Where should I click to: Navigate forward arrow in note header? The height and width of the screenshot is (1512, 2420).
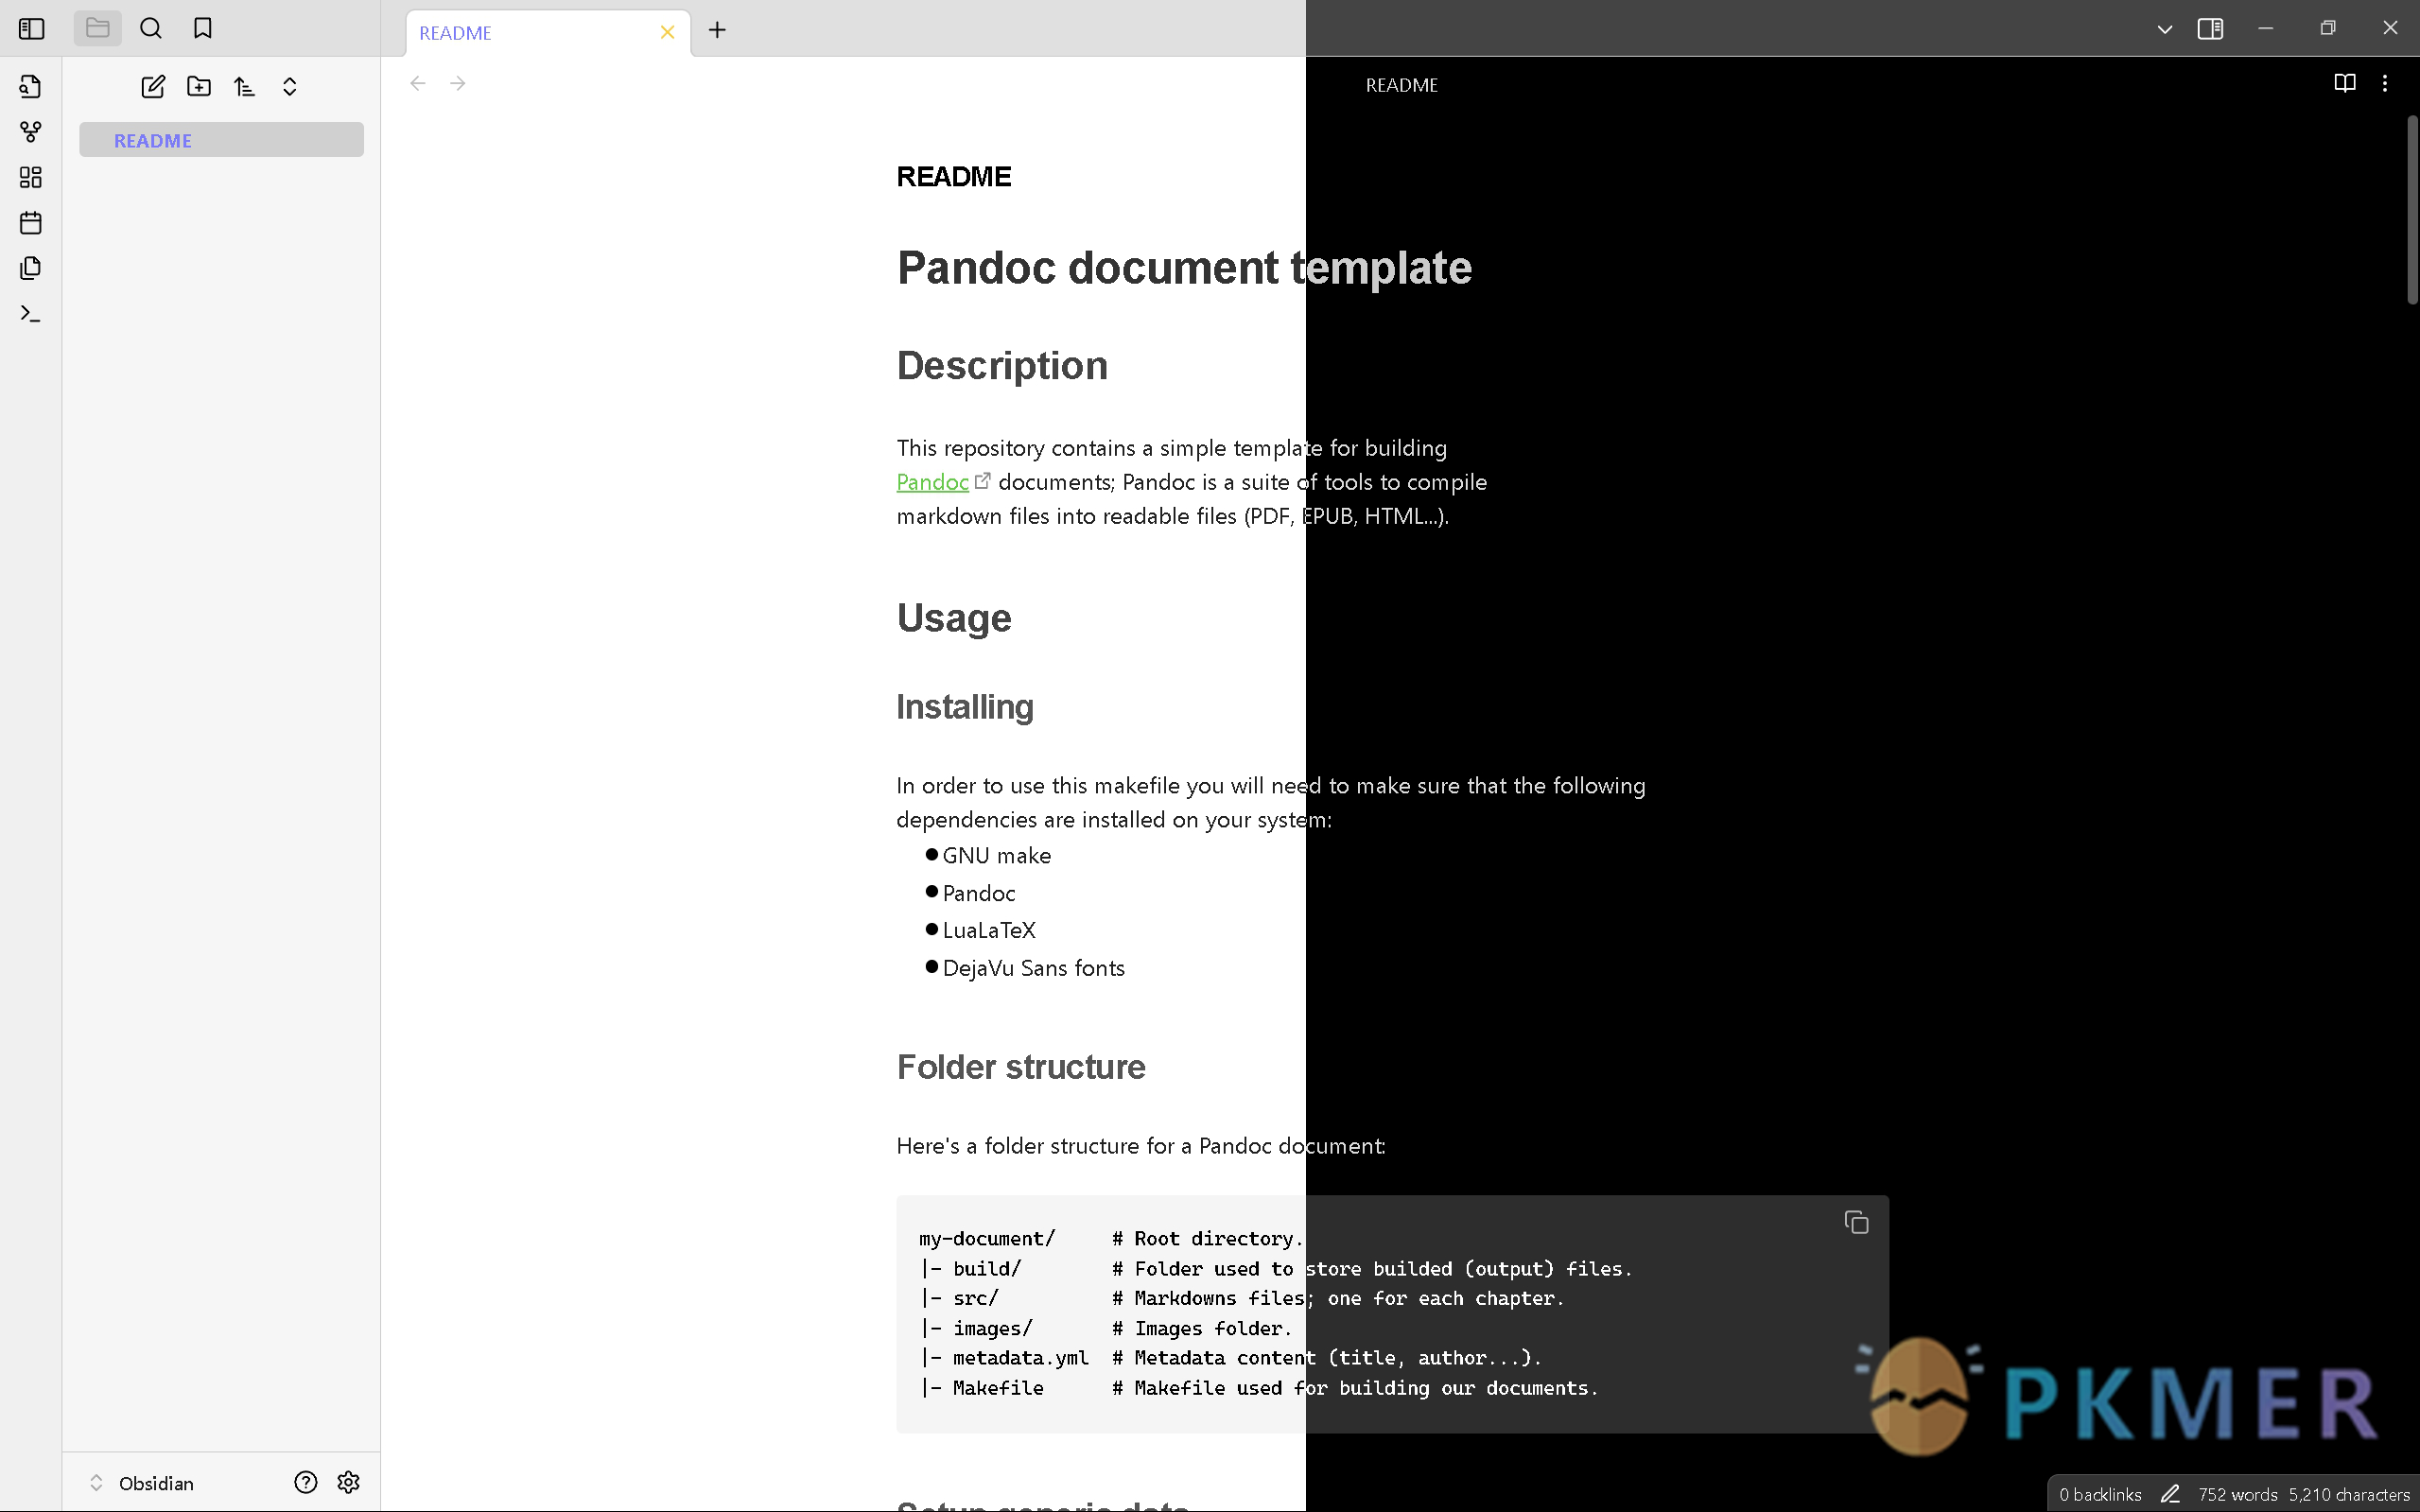[458, 83]
